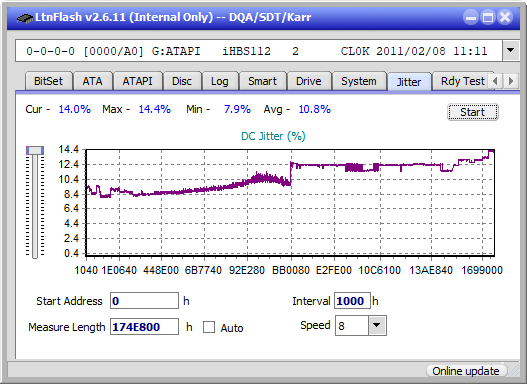Click the Measure Length input field
The height and width of the screenshot is (384, 527).
coord(145,327)
